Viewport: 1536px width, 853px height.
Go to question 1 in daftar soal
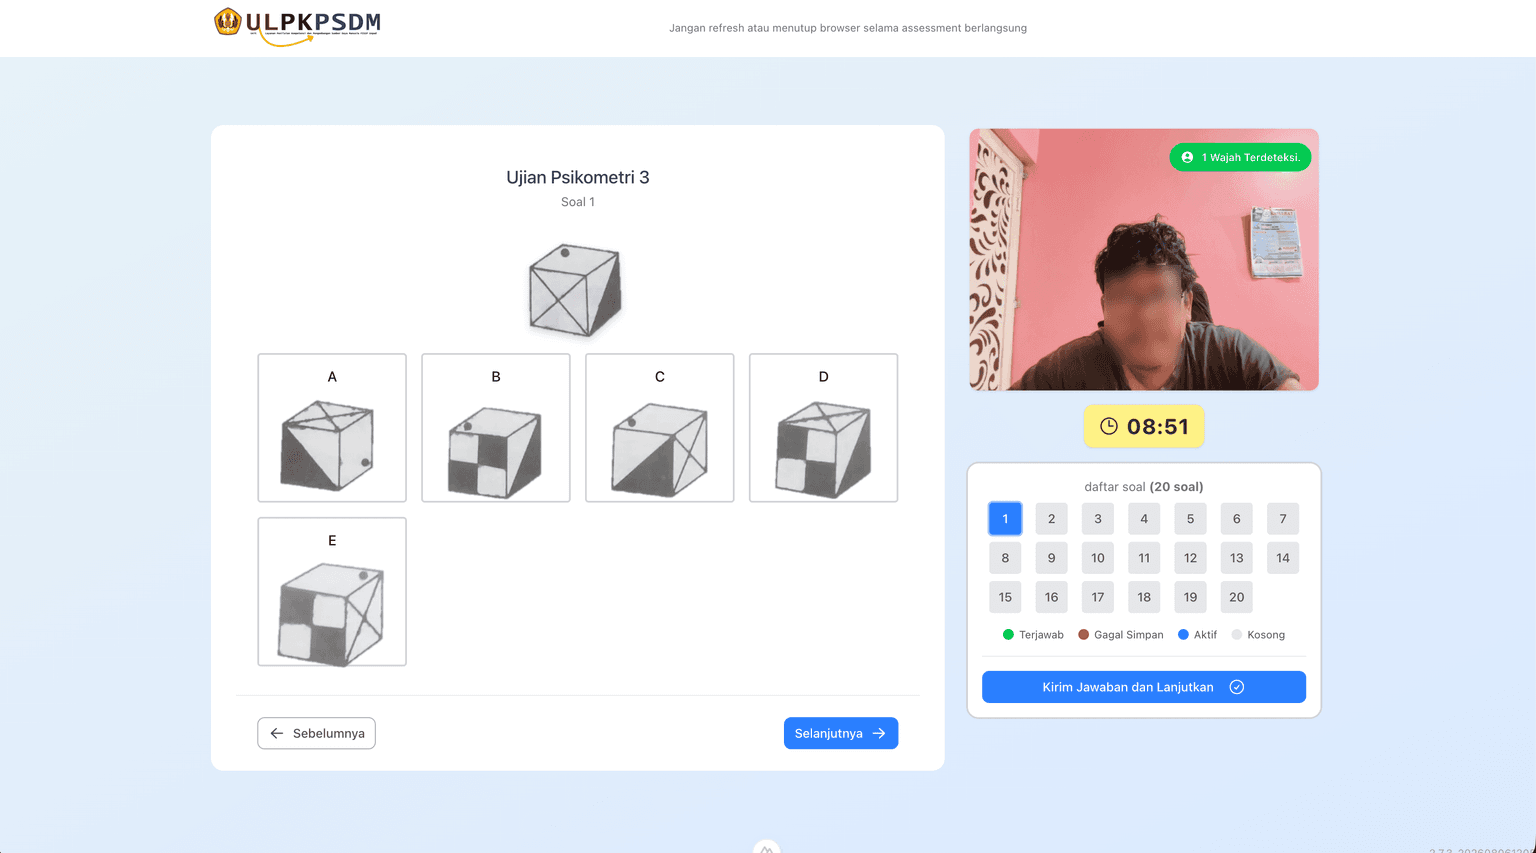coord(1005,519)
